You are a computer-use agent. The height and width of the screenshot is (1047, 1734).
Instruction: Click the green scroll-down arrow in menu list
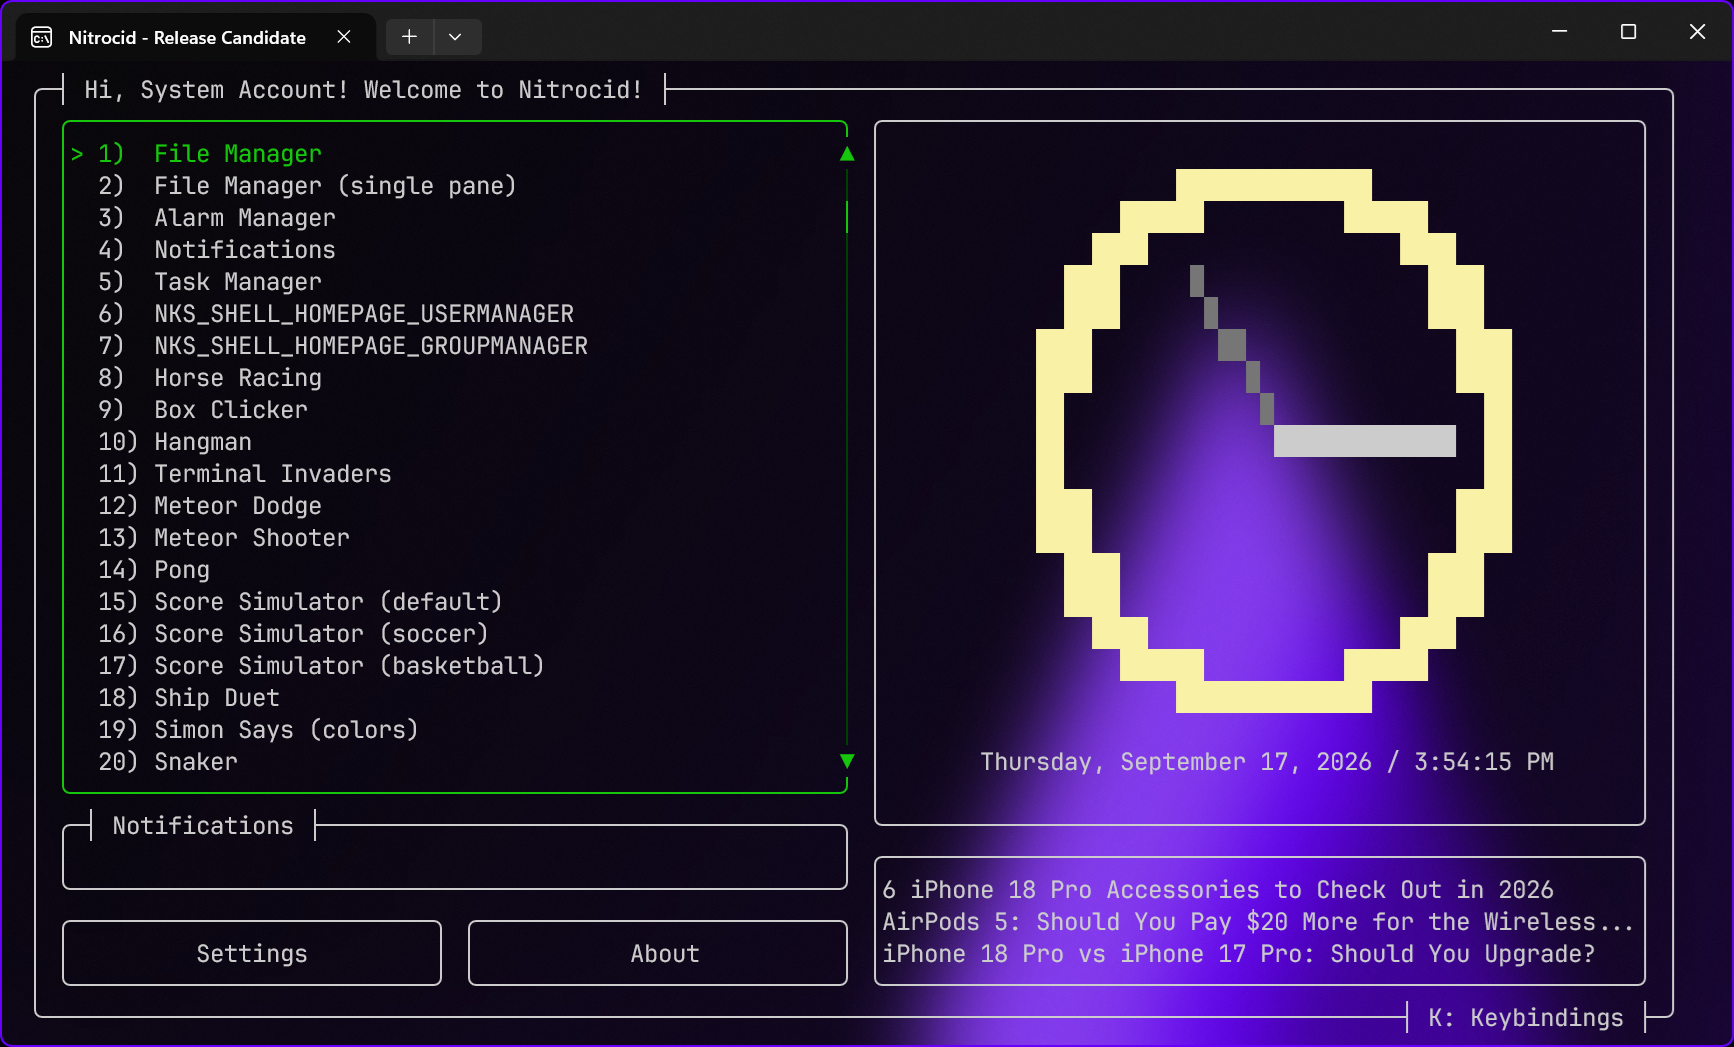coord(847,761)
